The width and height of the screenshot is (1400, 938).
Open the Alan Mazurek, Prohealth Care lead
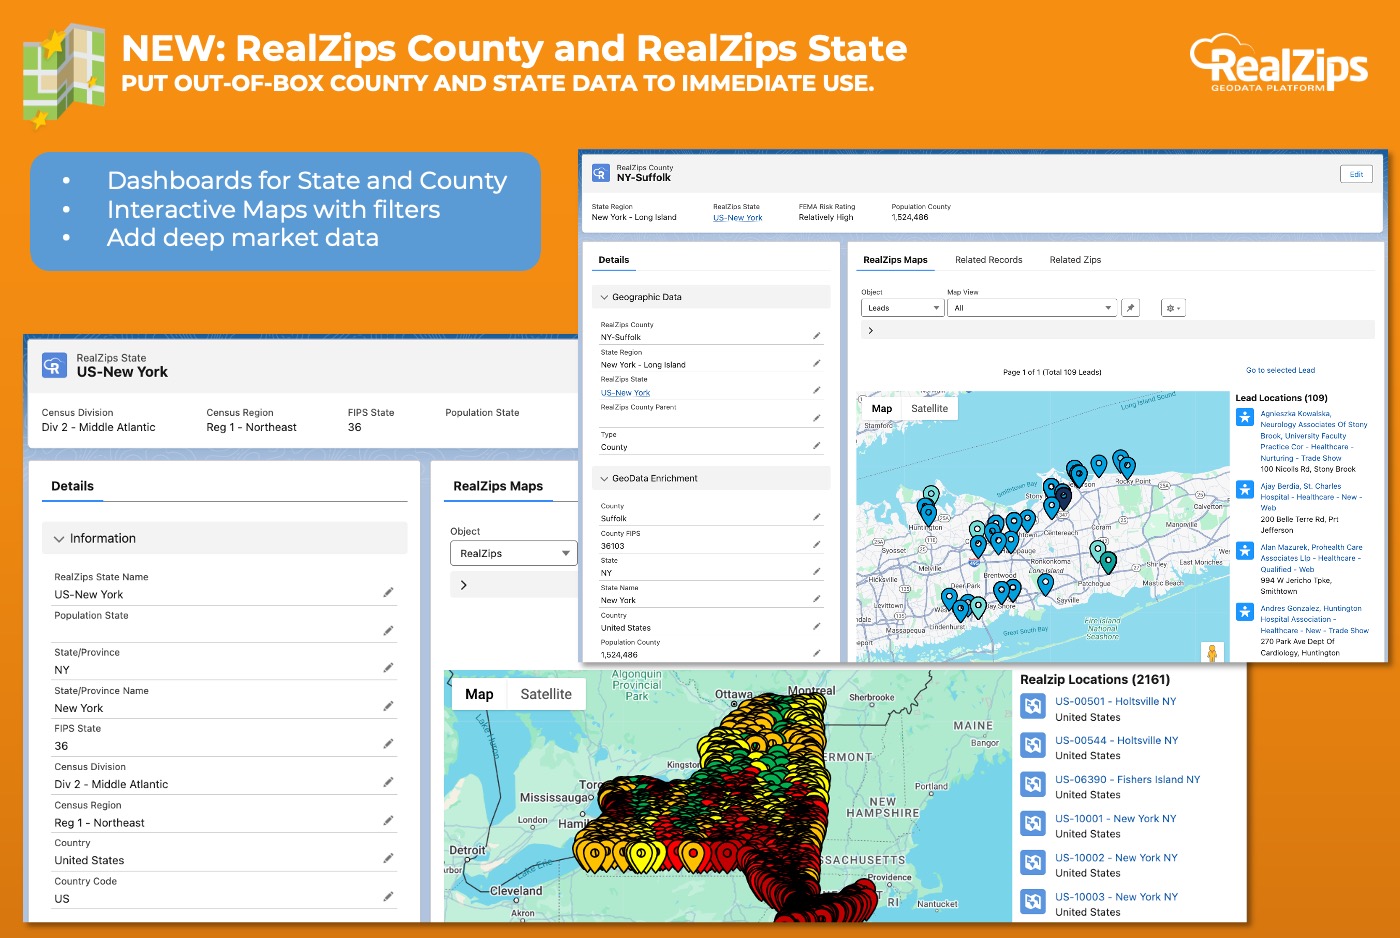[x=1311, y=558]
